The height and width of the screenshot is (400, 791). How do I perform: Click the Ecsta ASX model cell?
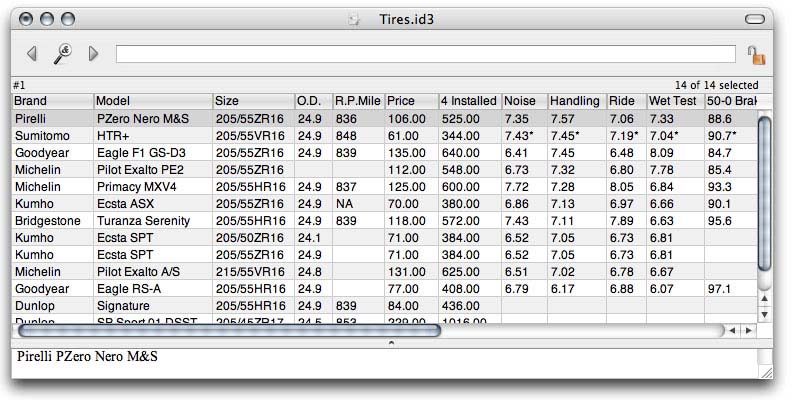coord(153,204)
